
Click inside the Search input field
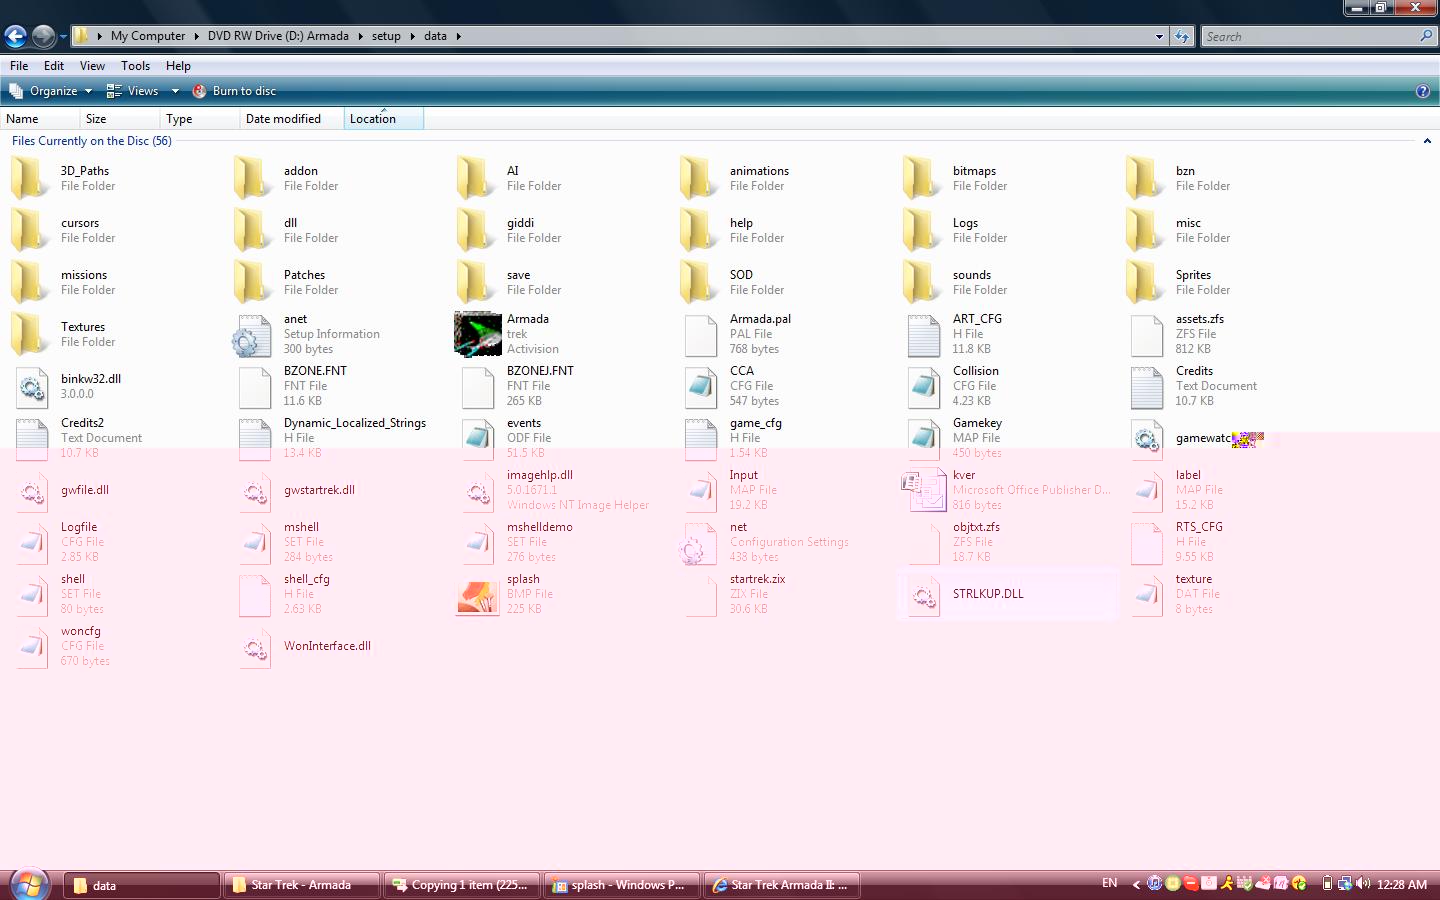1308,36
